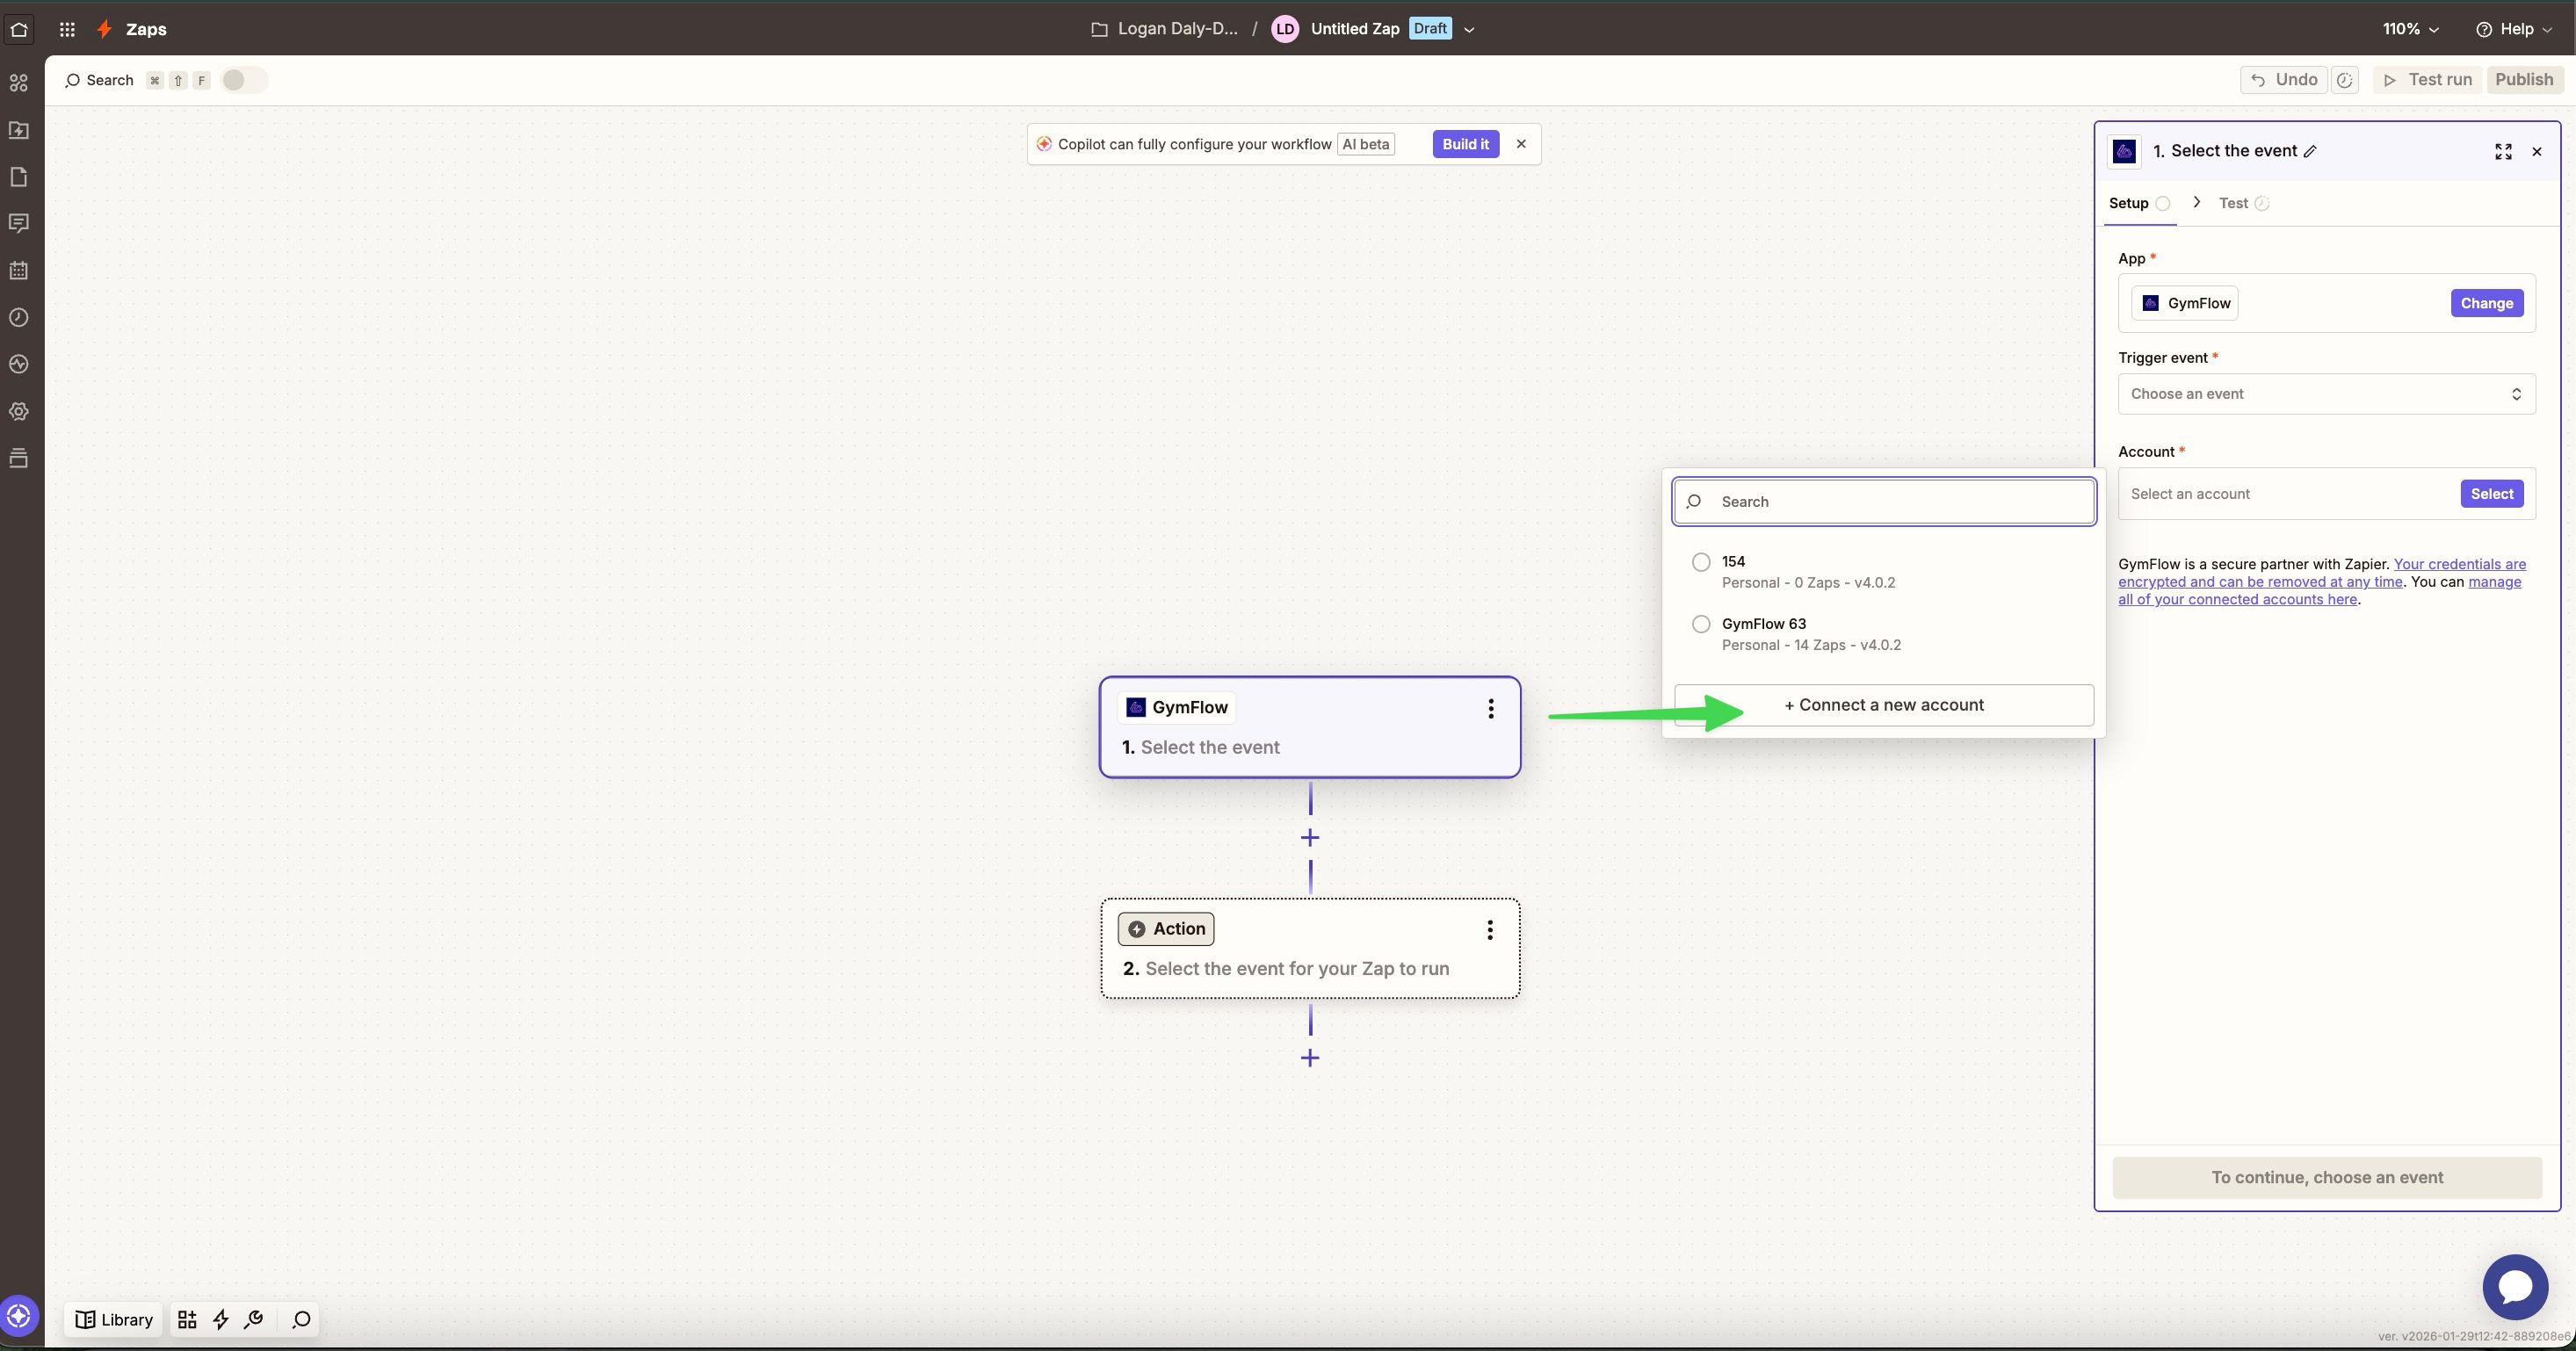Open the folder-with-bolt icon in left sidebar

[19, 130]
